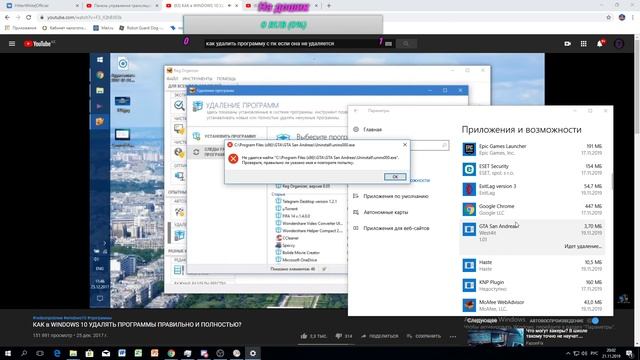
Task: Select uTorrent in program list
Action: coord(287,209)
